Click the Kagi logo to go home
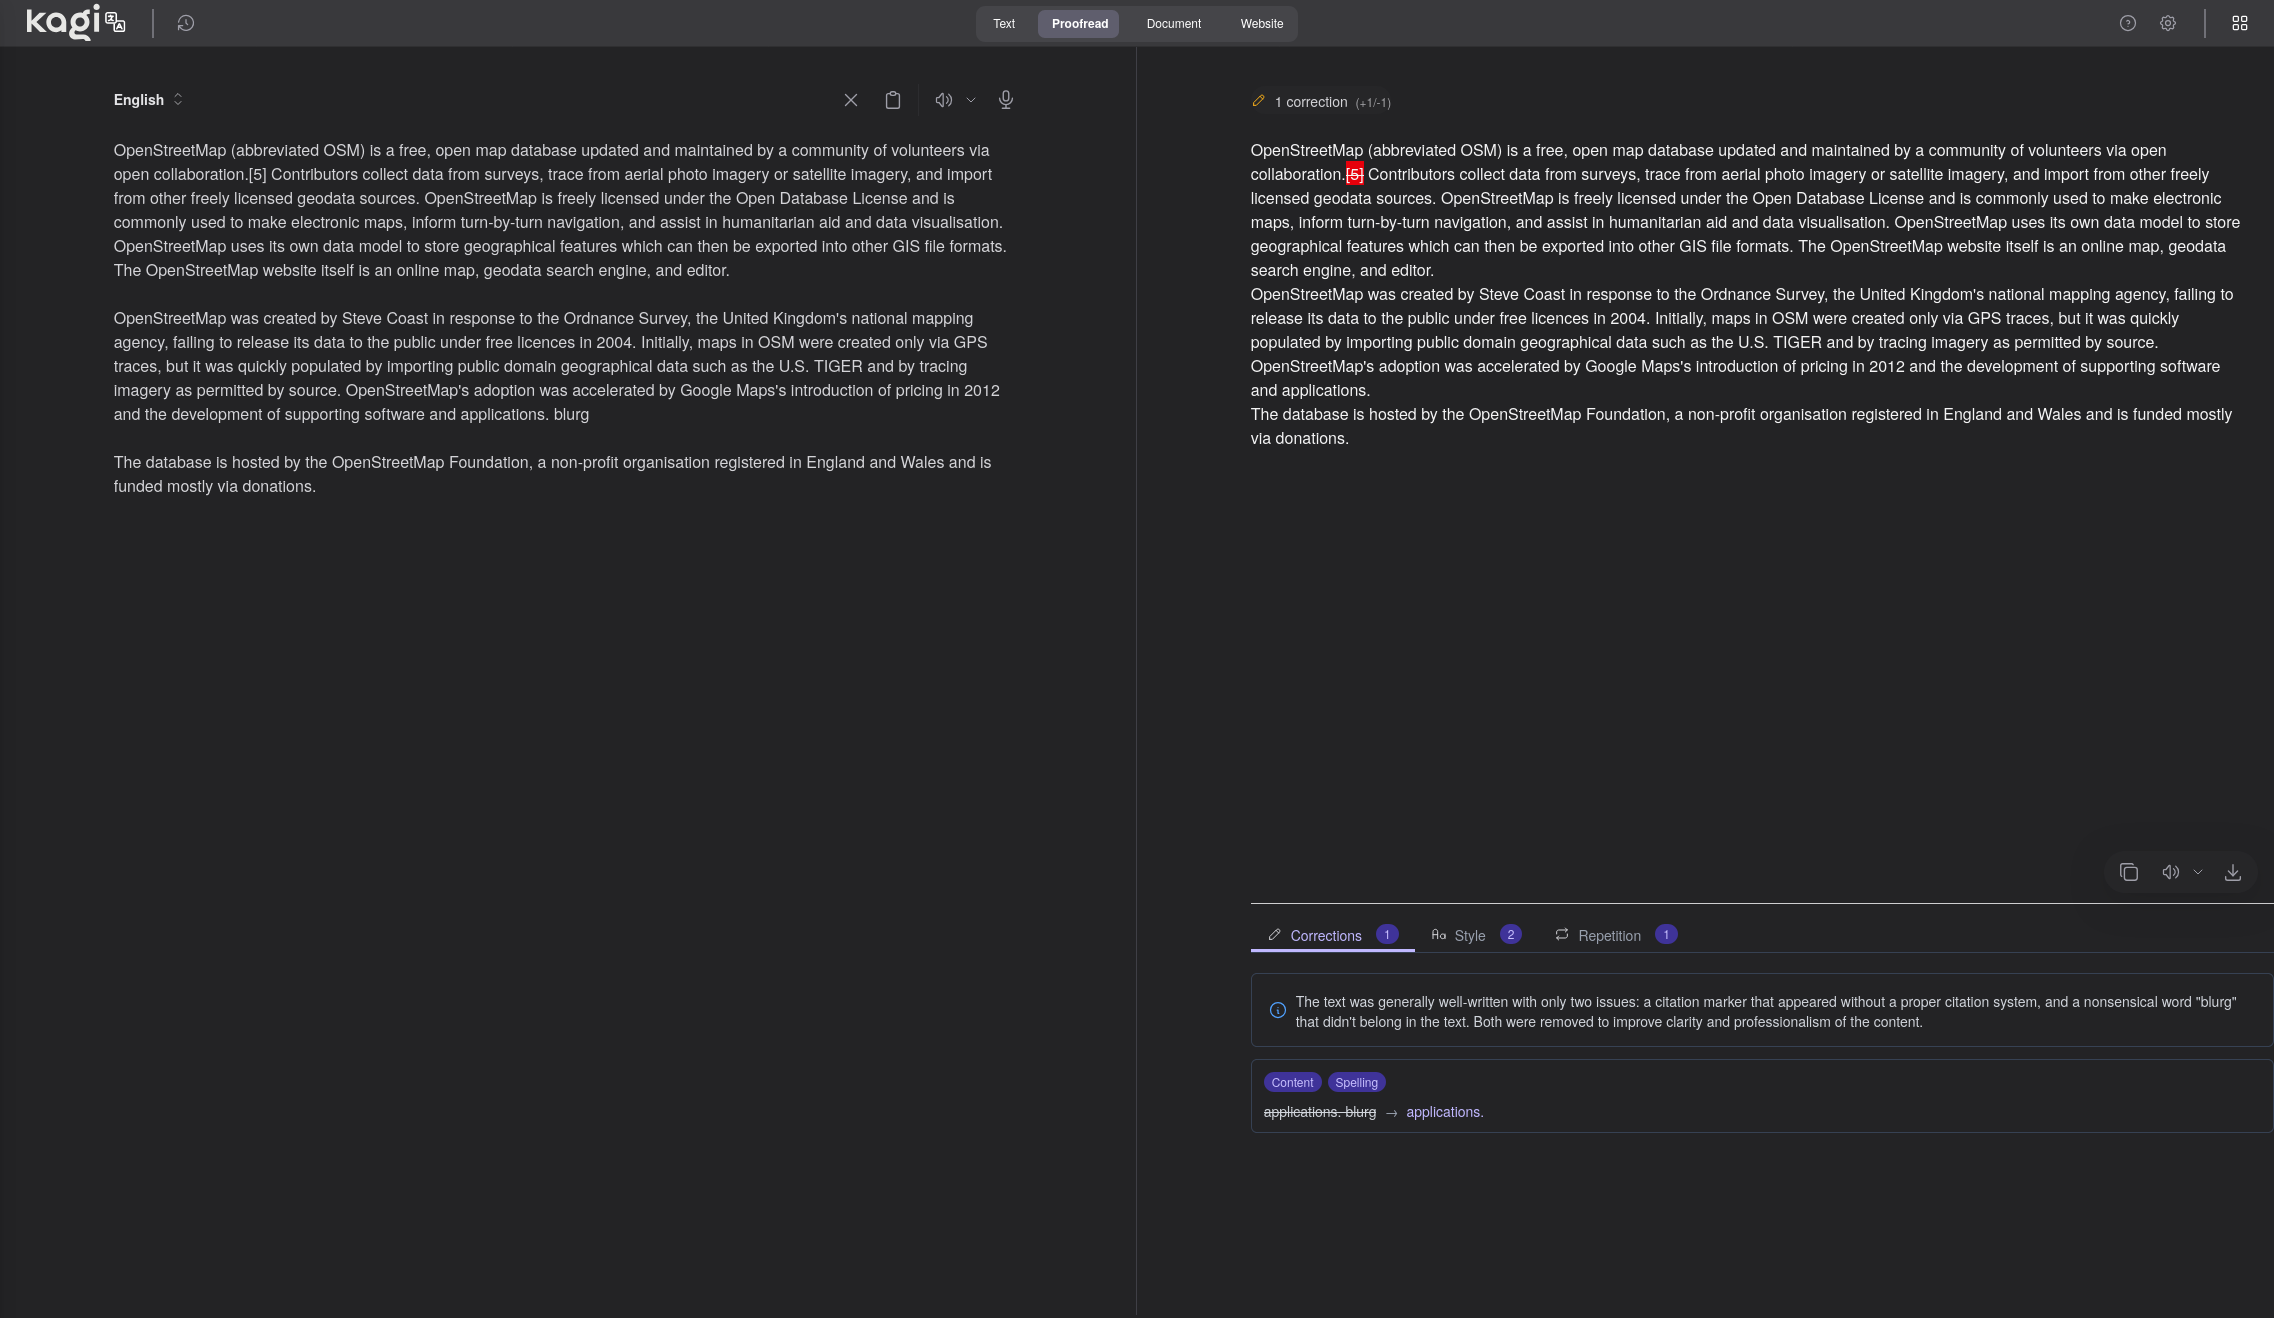2274x1318 pixels. [x=66, y=21]
